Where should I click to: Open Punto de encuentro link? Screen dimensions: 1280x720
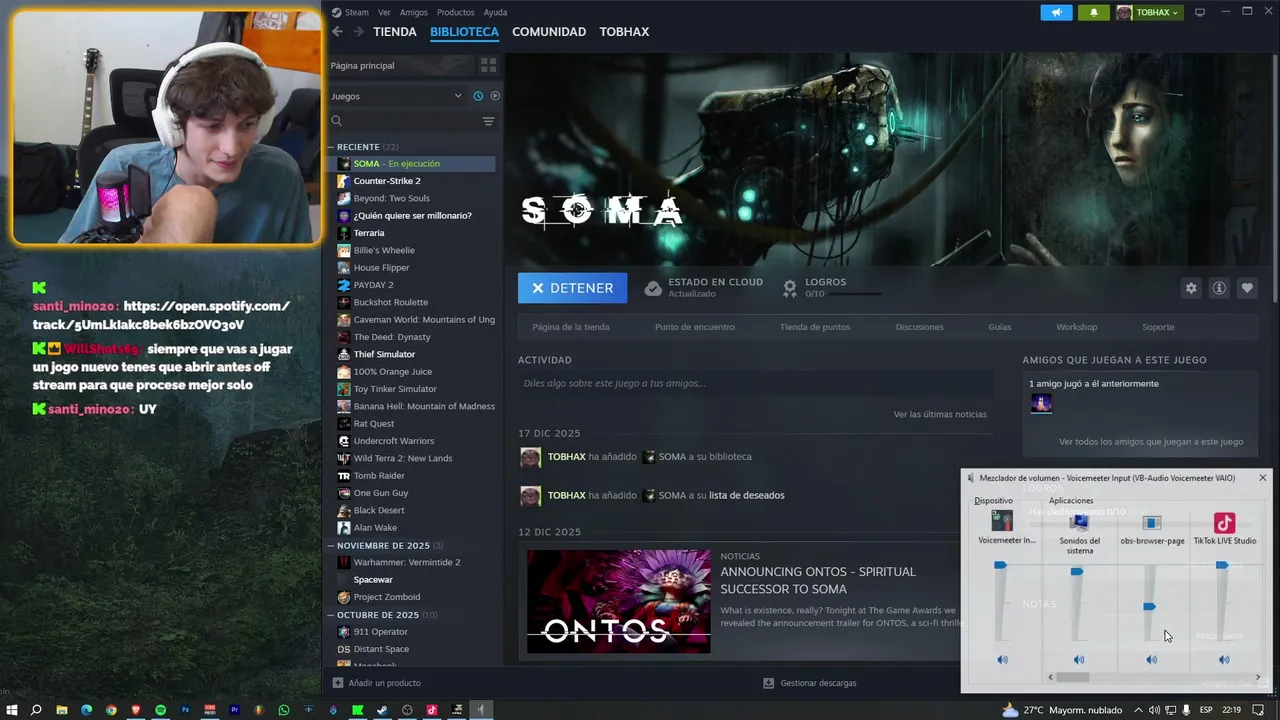(x=695, y=327)
